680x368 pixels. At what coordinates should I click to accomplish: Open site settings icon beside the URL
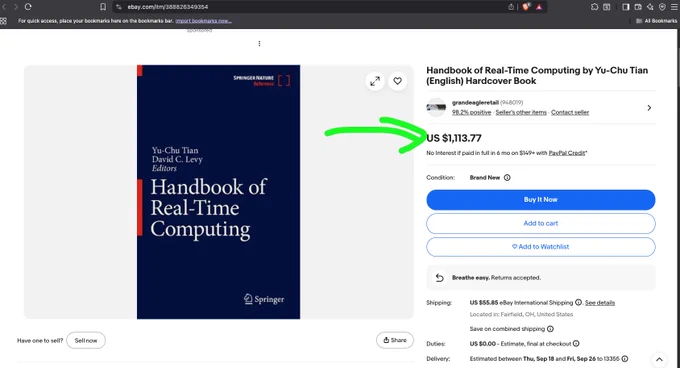pos(119,7)
